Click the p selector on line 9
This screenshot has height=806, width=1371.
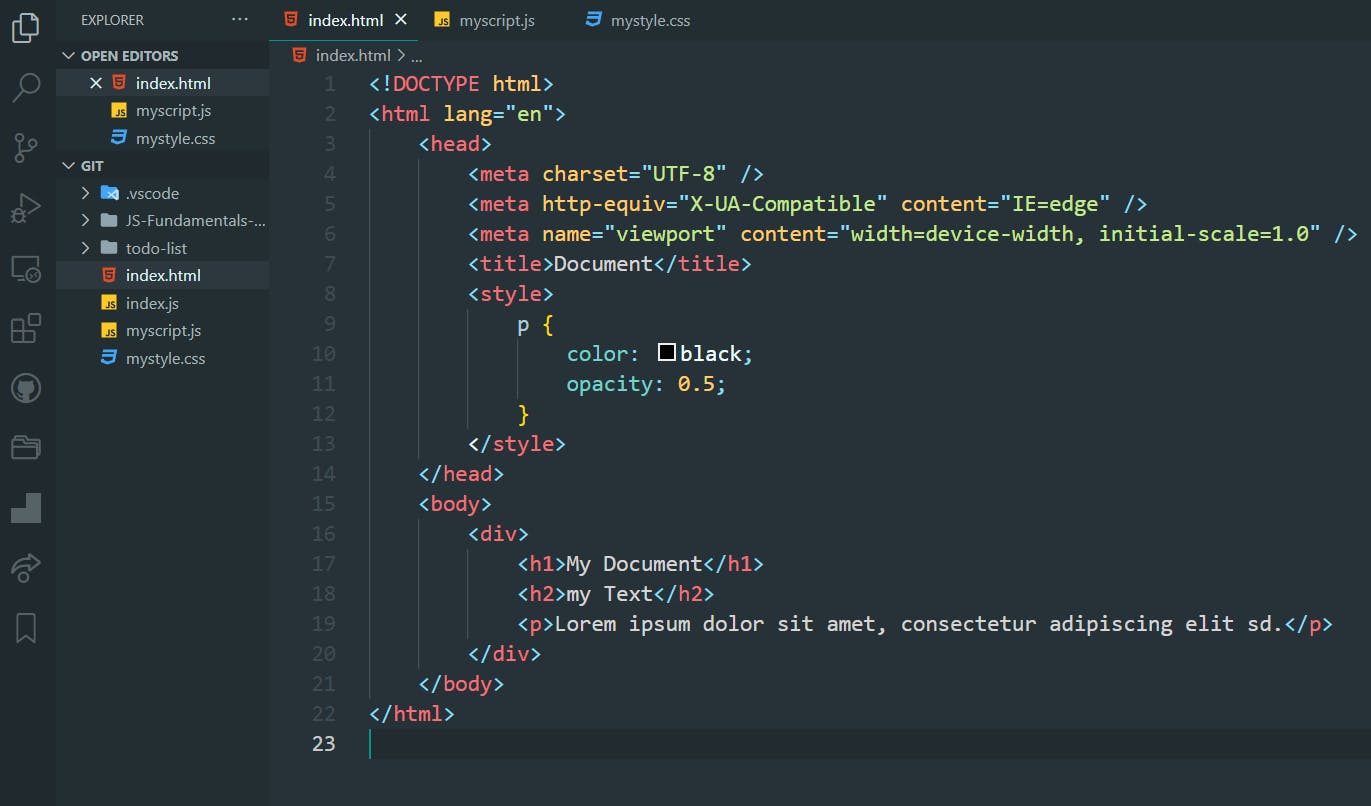(523, 324)
